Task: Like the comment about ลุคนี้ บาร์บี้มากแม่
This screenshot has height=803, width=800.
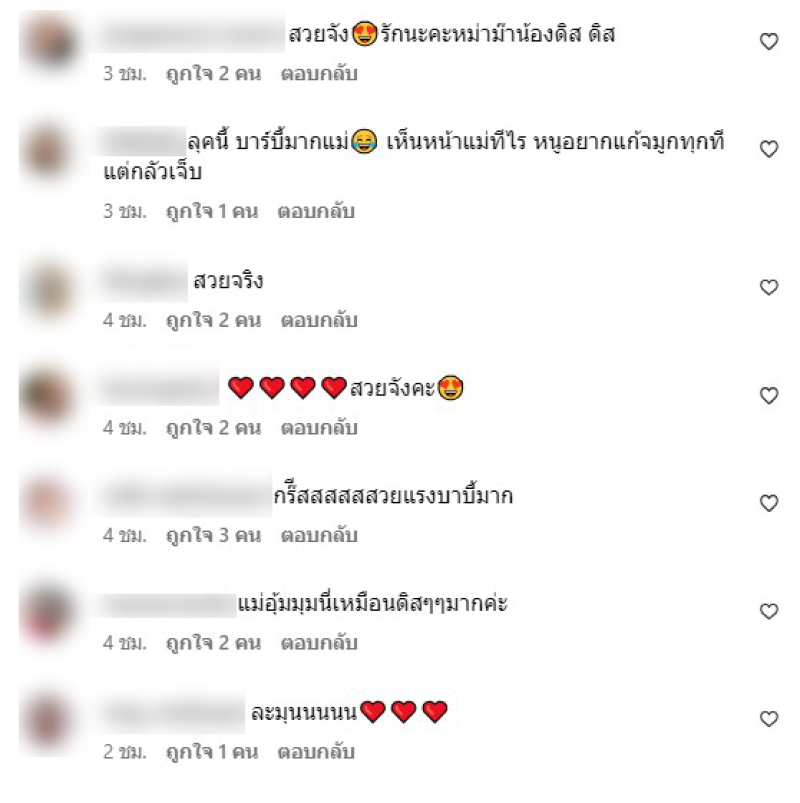Action: coord(768,149)
